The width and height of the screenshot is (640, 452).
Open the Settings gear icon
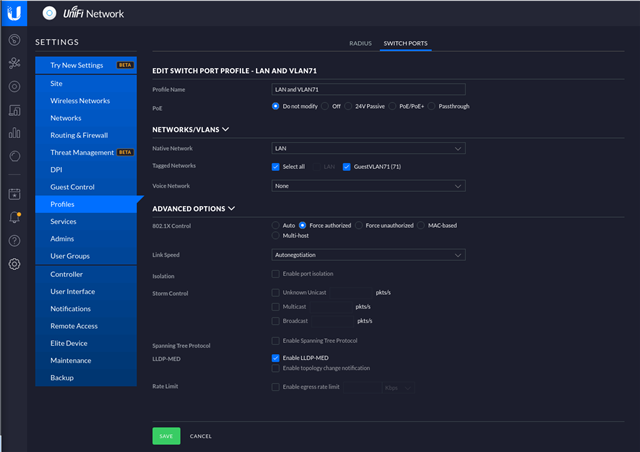[15, 264]
